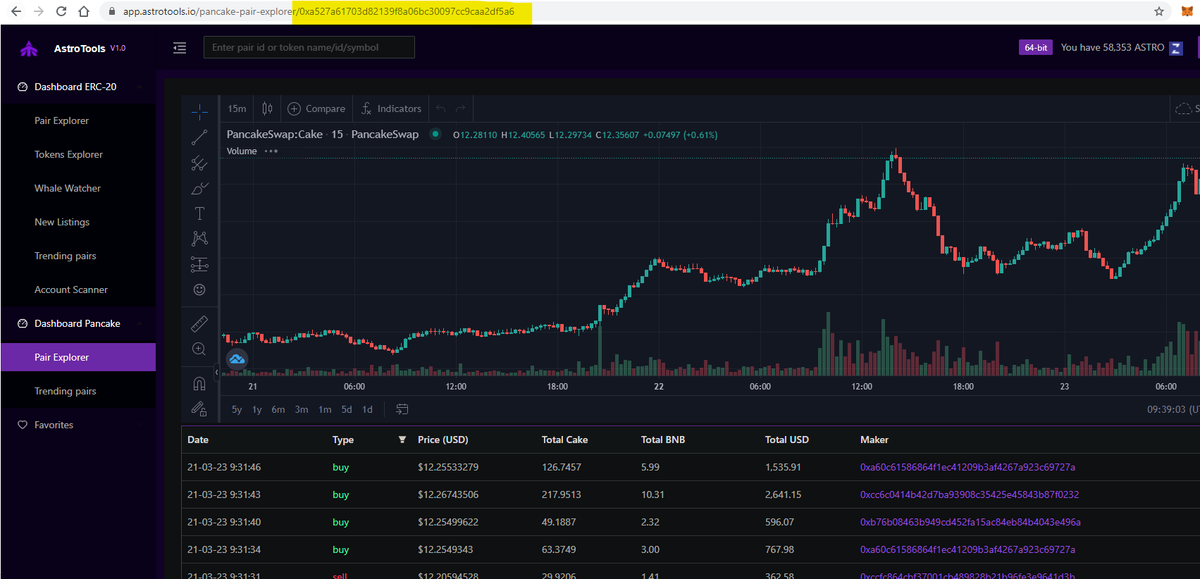Image resolution: width=1200 pixels, height=579 pixels.
Task: Set chart range to 3m
Action: (x=301, y=409)
